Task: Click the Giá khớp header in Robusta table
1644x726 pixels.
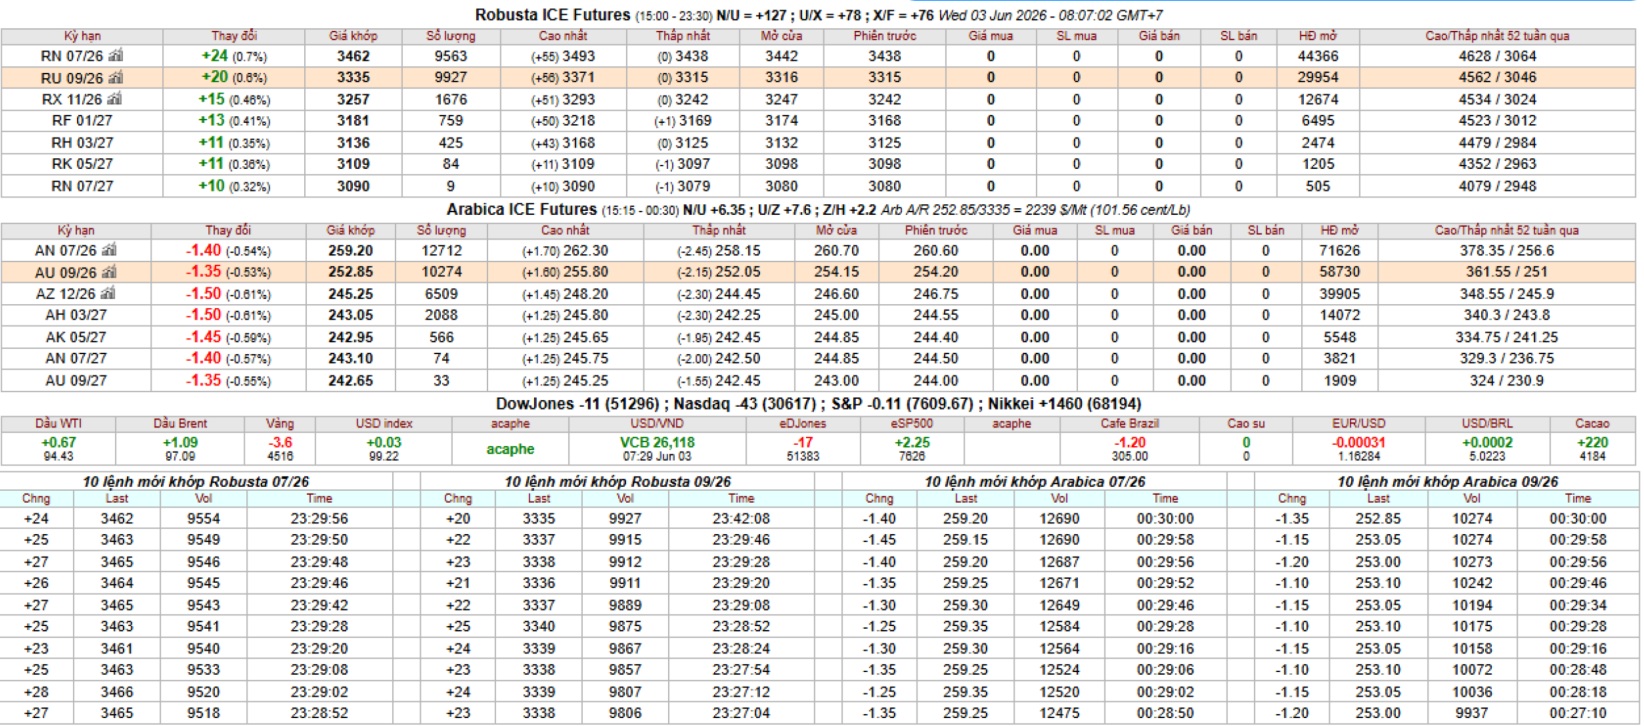Action: click(352, 36)
